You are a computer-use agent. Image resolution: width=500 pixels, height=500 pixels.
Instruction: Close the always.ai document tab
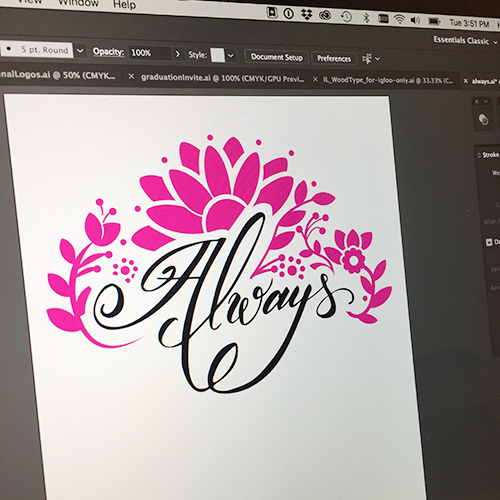tap(466, 81)
